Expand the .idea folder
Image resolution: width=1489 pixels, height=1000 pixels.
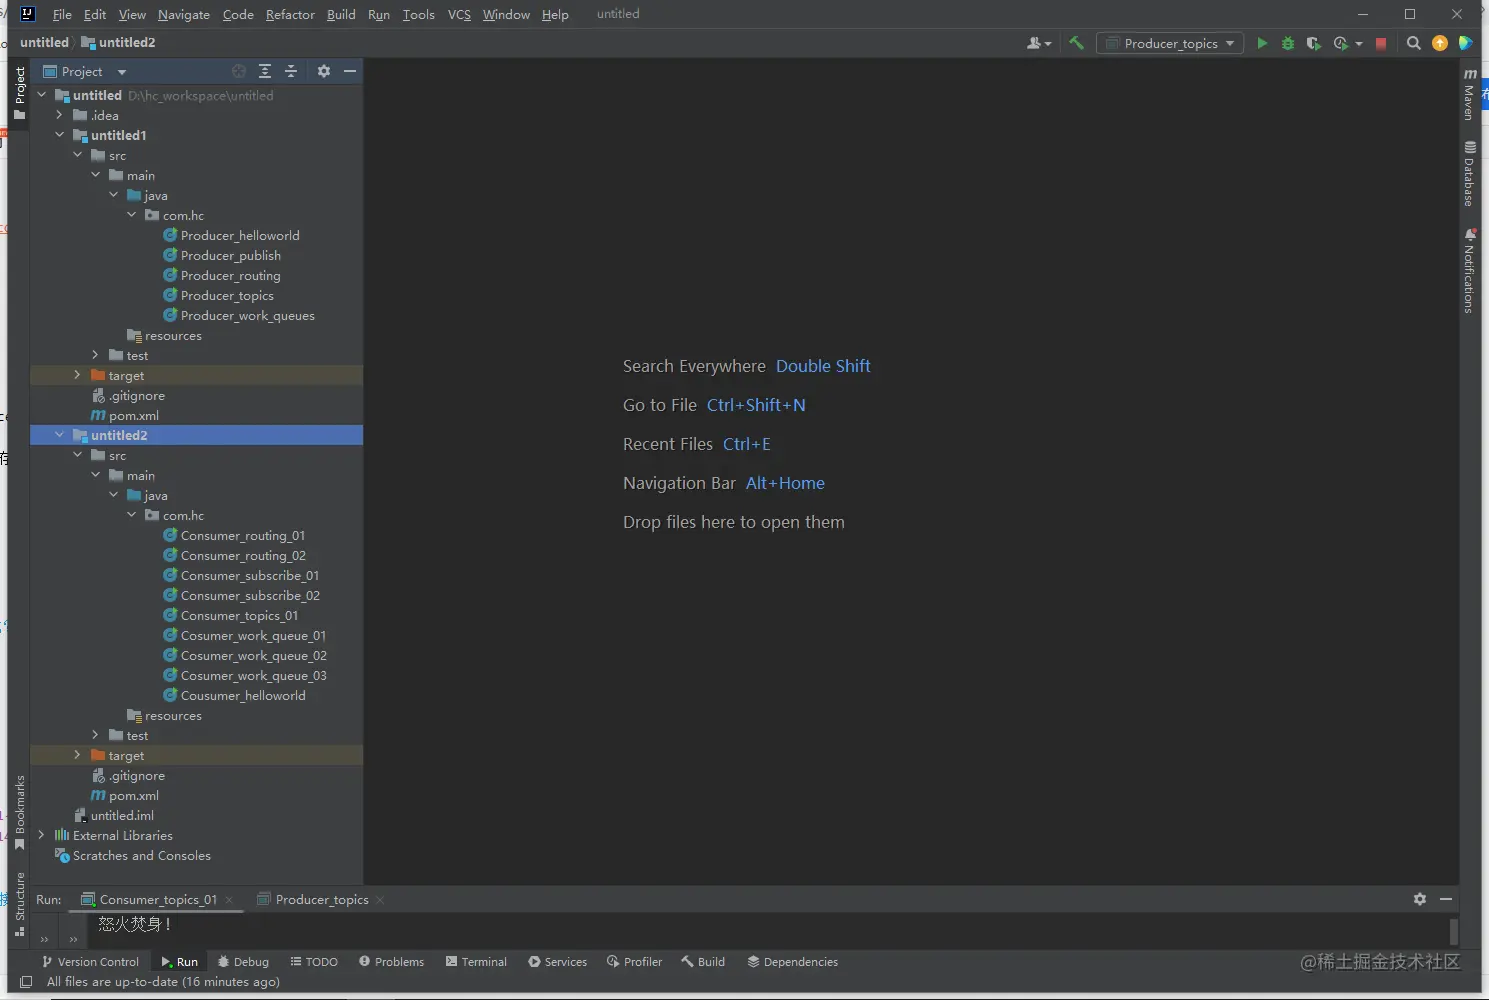[x=60, y=115]
